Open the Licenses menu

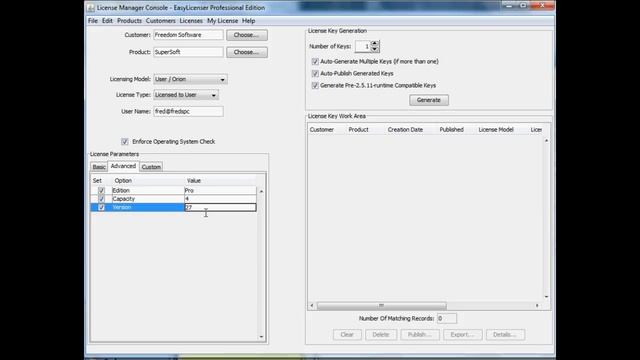pos(191,21)
